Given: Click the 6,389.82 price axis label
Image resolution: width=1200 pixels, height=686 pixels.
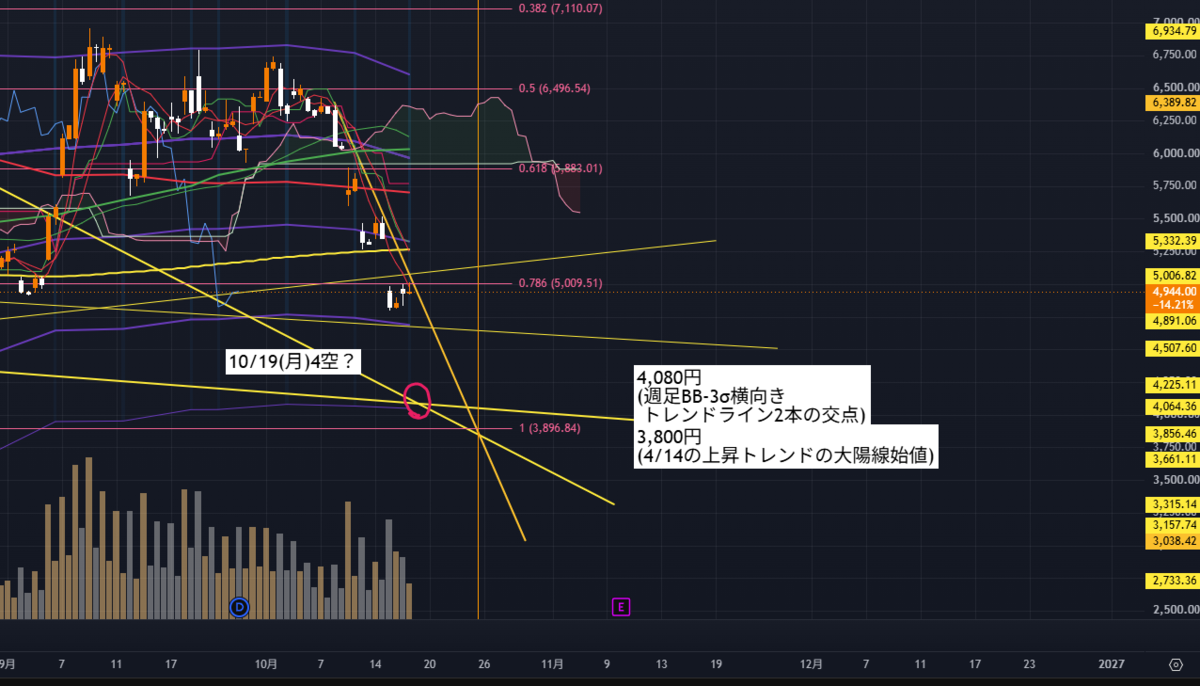Looking at the screenshot, I should pos(1174,103).
